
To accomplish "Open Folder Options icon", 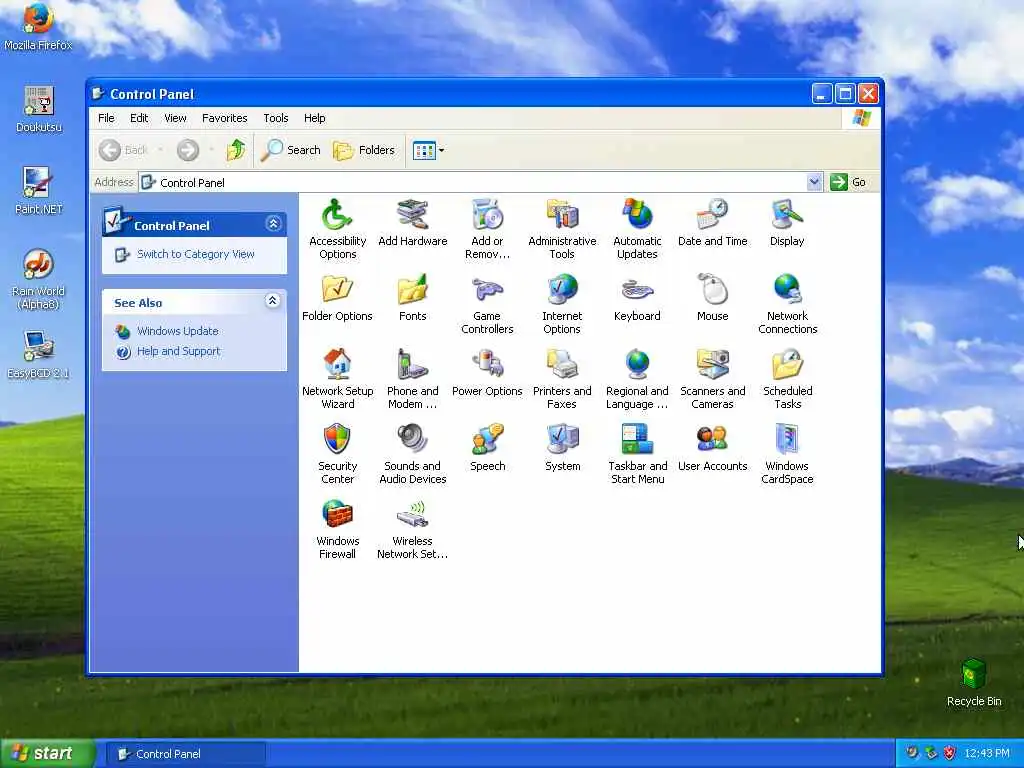I will (x=337, y=298).
